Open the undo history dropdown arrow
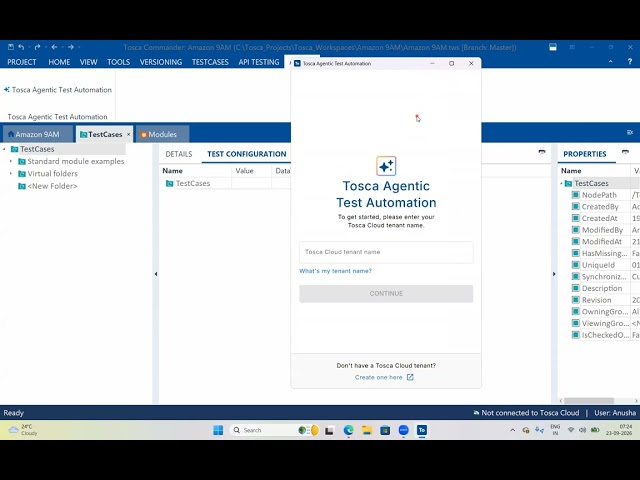This screenshot has height=480, width=640. coord(29,47)
